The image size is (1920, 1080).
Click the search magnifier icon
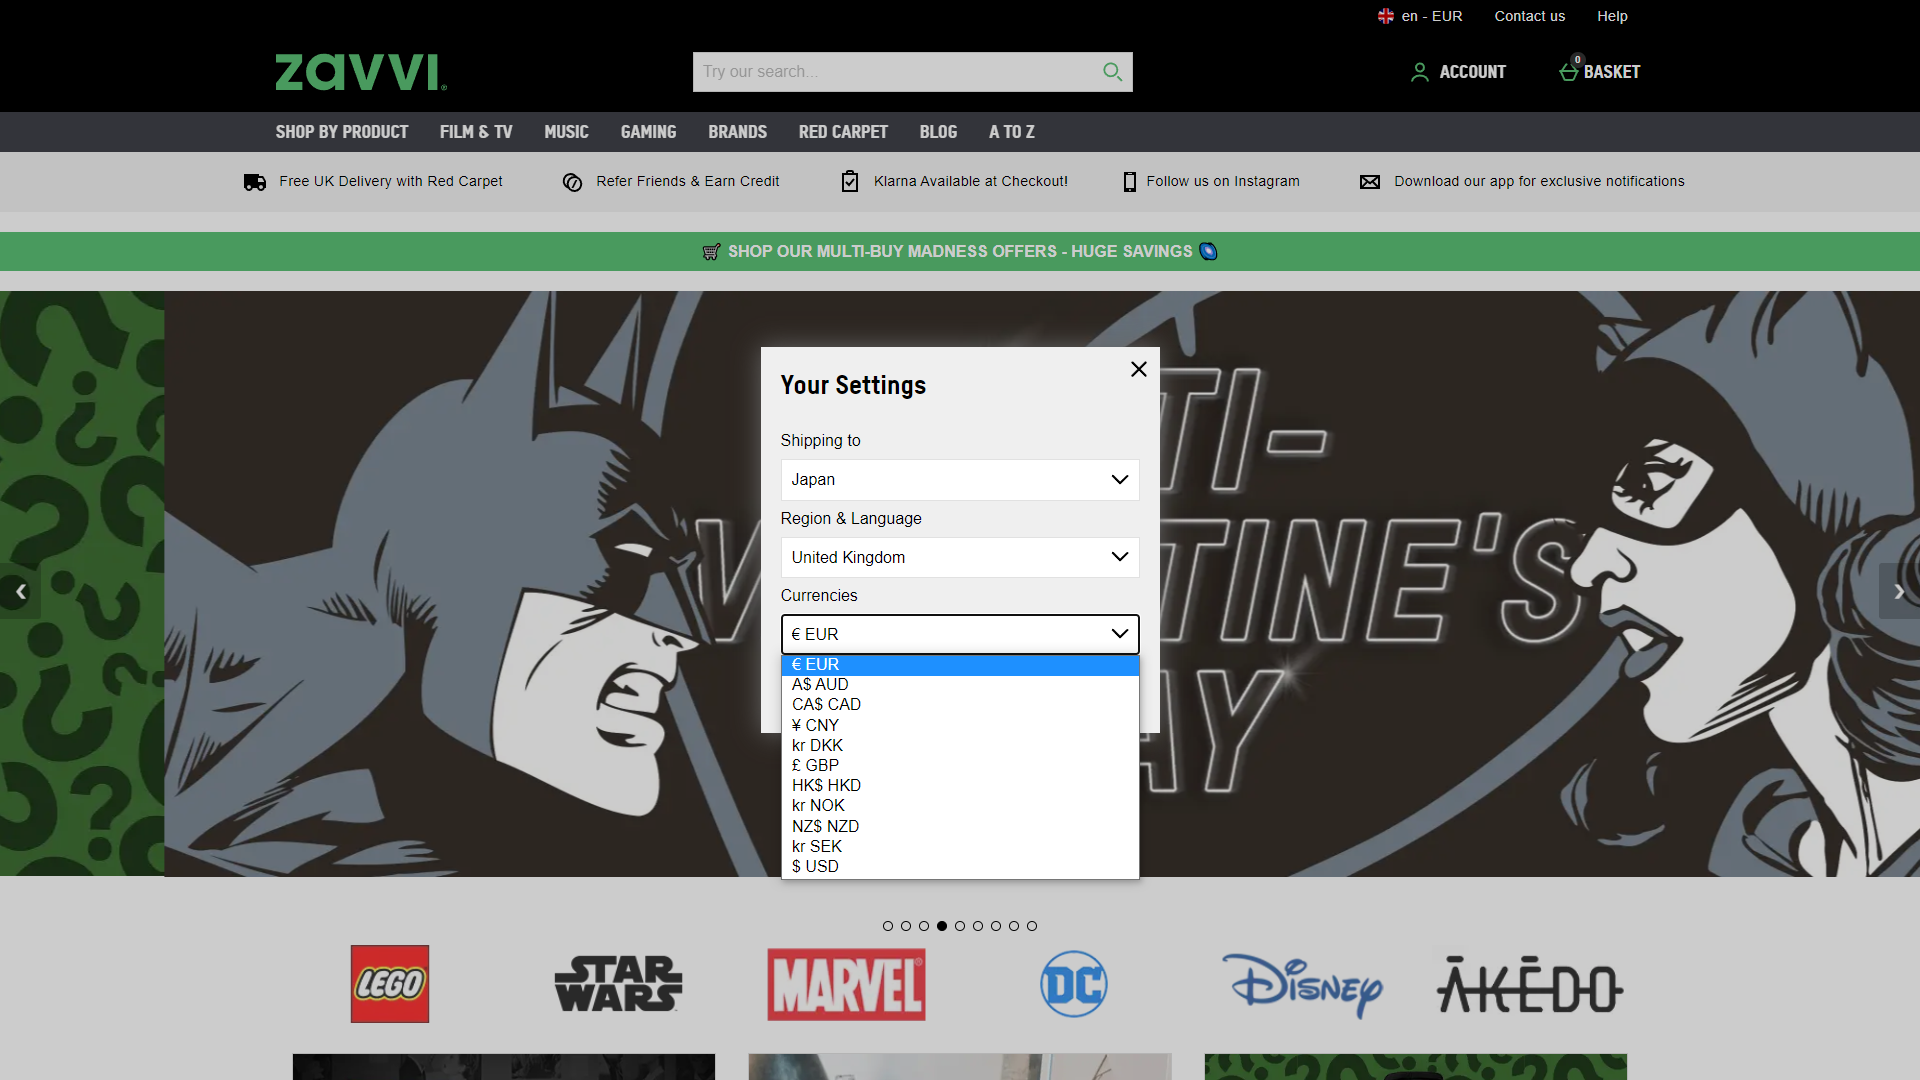click(1112, 72)
